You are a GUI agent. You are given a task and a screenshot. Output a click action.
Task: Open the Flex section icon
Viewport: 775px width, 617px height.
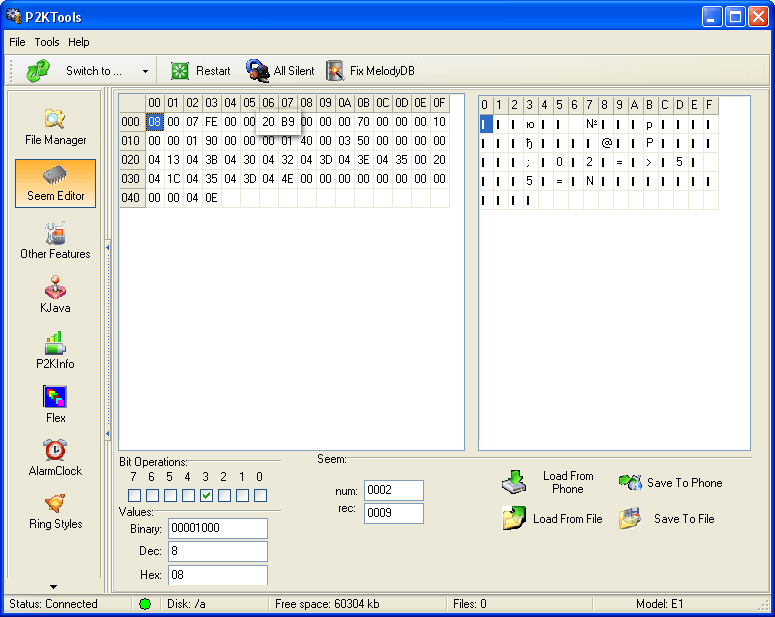[55, 397]
